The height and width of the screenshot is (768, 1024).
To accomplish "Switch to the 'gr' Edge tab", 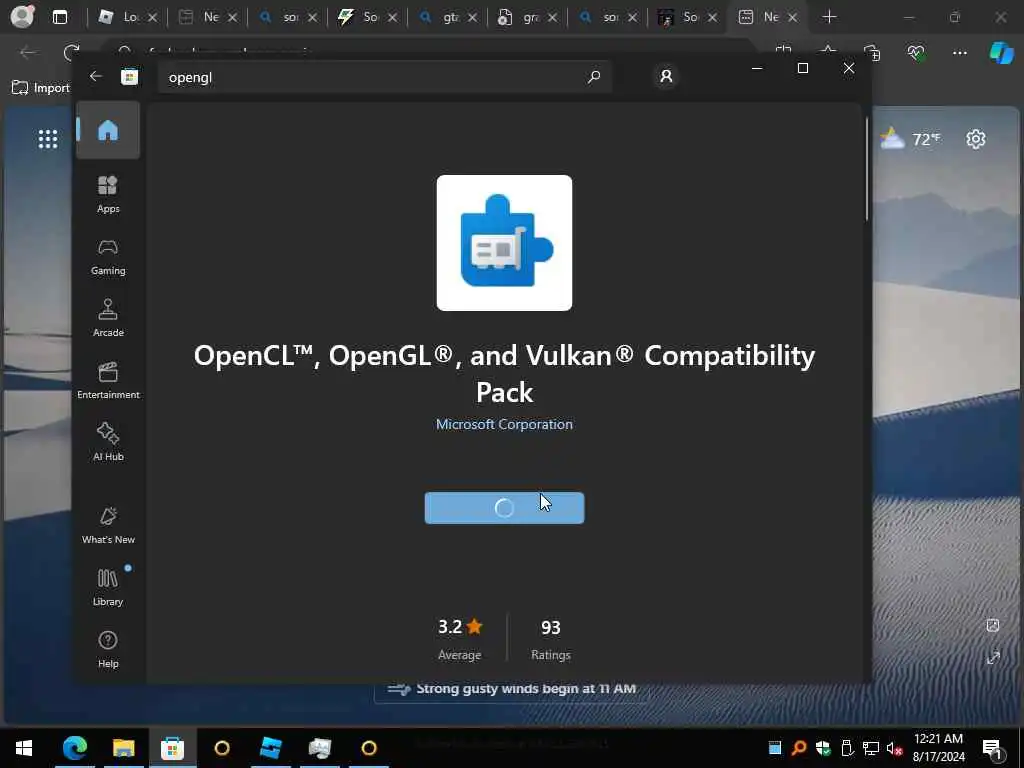I will [527, 17].
